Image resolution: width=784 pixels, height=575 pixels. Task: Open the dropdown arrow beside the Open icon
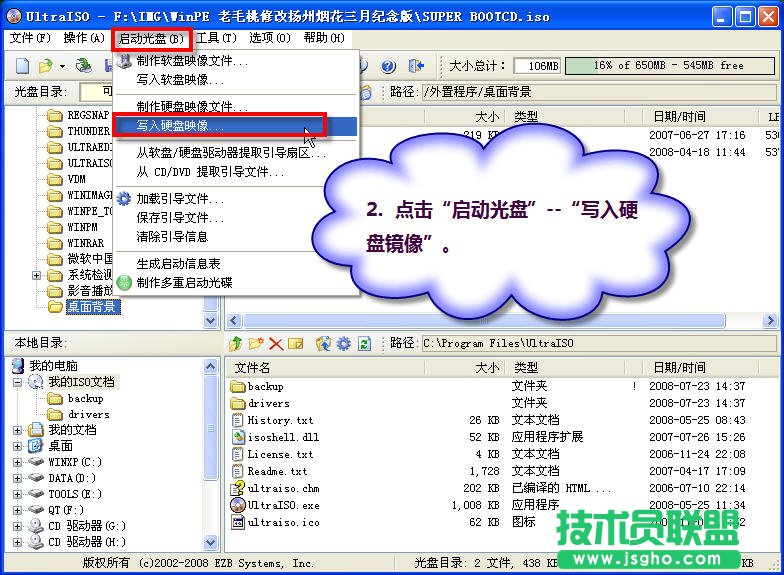tap(61, 67)
